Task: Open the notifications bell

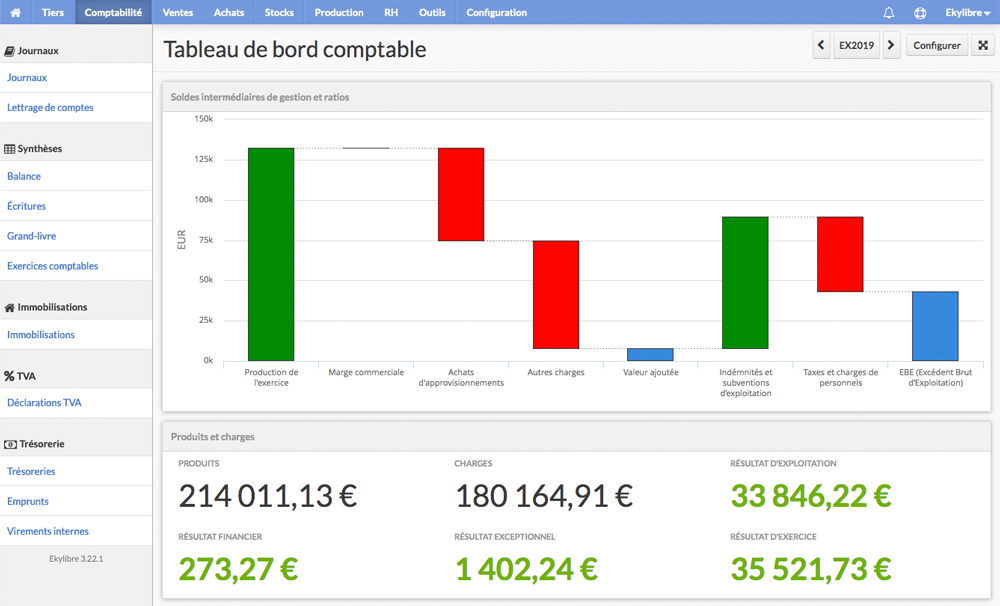Action: click(x=888, y=12)
